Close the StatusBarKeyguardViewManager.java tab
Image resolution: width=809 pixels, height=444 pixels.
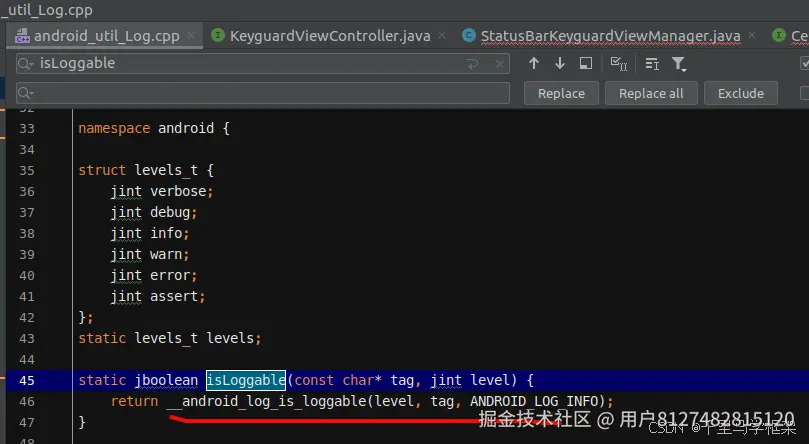click(752, 36)
